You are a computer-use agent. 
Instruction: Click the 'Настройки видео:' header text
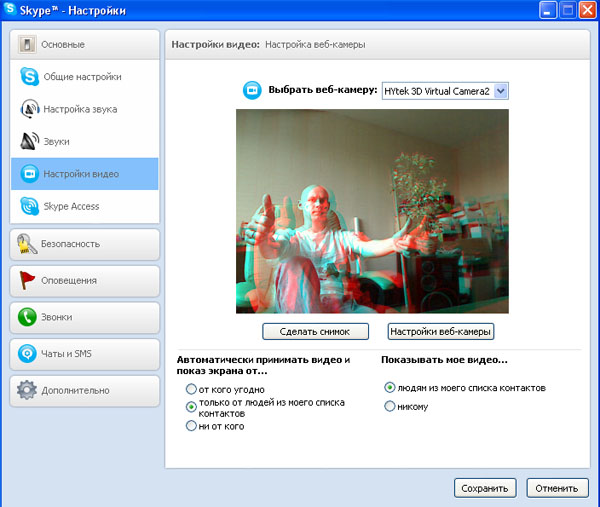215,44
